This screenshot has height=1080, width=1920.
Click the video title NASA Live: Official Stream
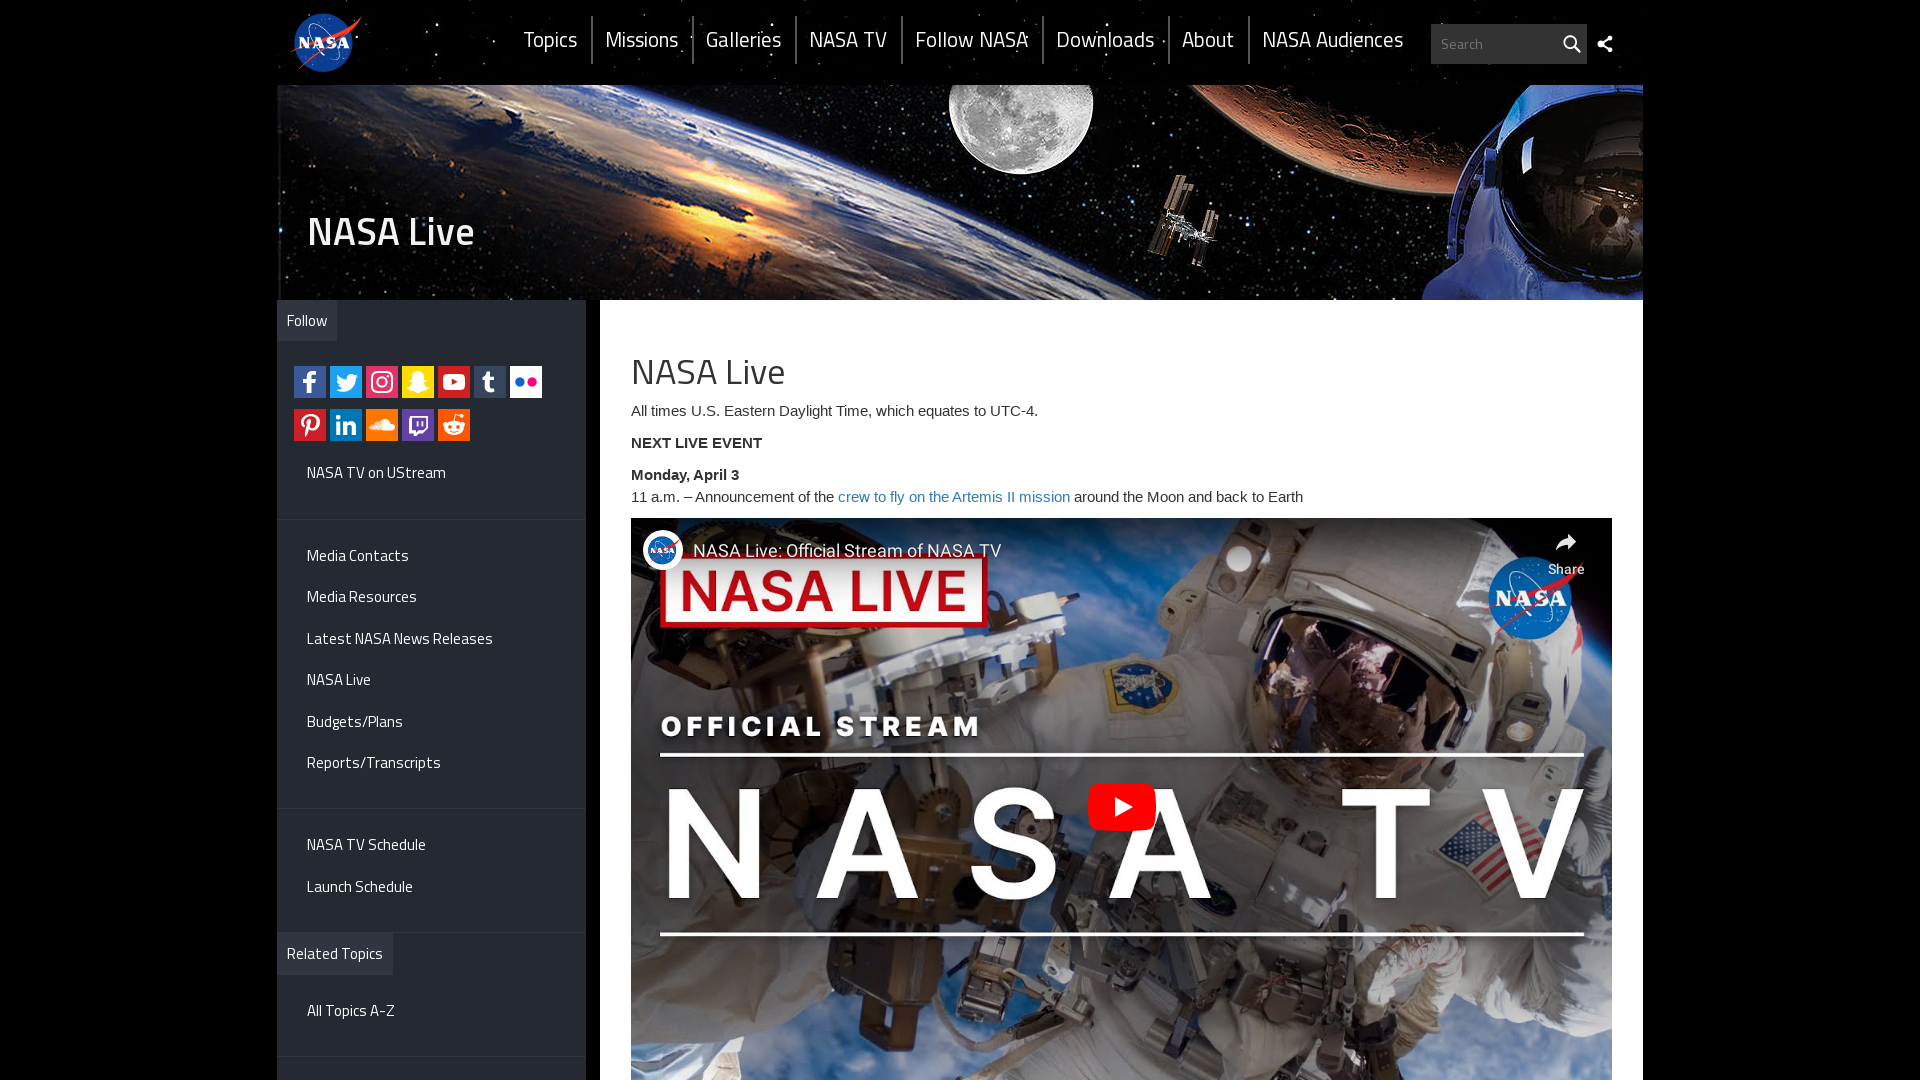(847, 551)
